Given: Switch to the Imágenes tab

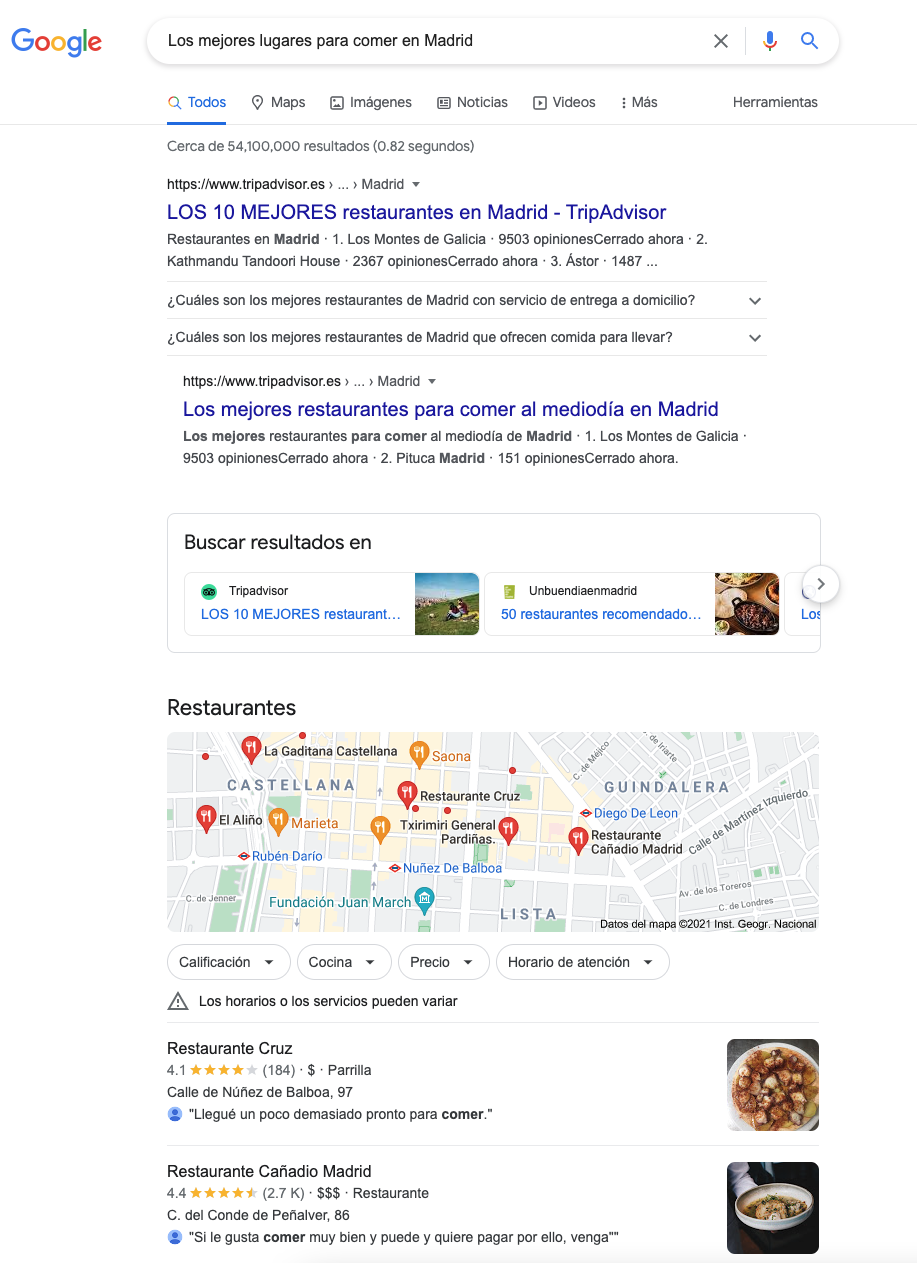Looking at the screenshot, I should click(371, 102).
